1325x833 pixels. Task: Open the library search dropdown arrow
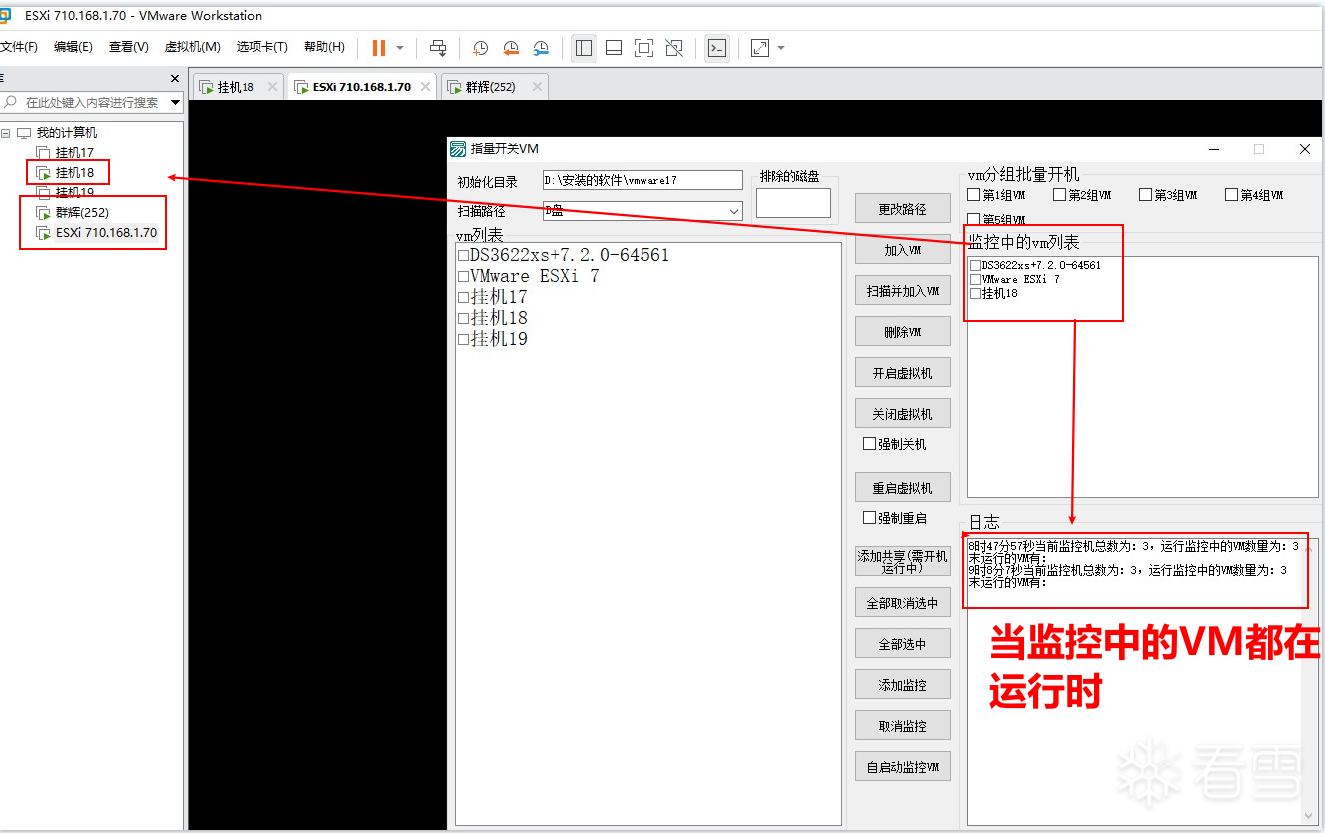(176, 102)
